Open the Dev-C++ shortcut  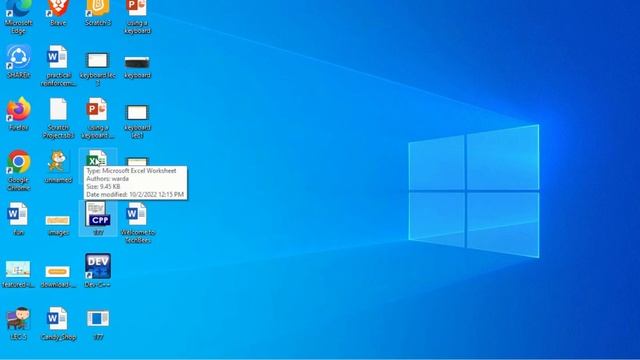pos(98,266)
